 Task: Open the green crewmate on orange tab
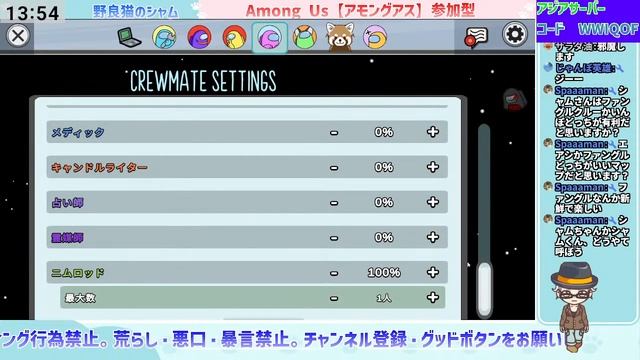[305, 37]
